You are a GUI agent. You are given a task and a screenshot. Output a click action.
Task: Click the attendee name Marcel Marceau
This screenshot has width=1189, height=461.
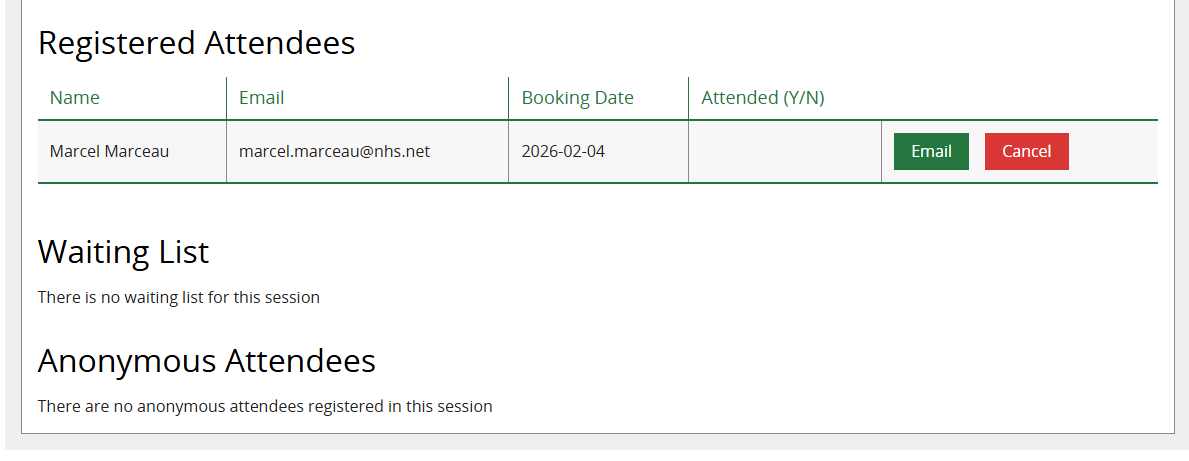(109, 152)
